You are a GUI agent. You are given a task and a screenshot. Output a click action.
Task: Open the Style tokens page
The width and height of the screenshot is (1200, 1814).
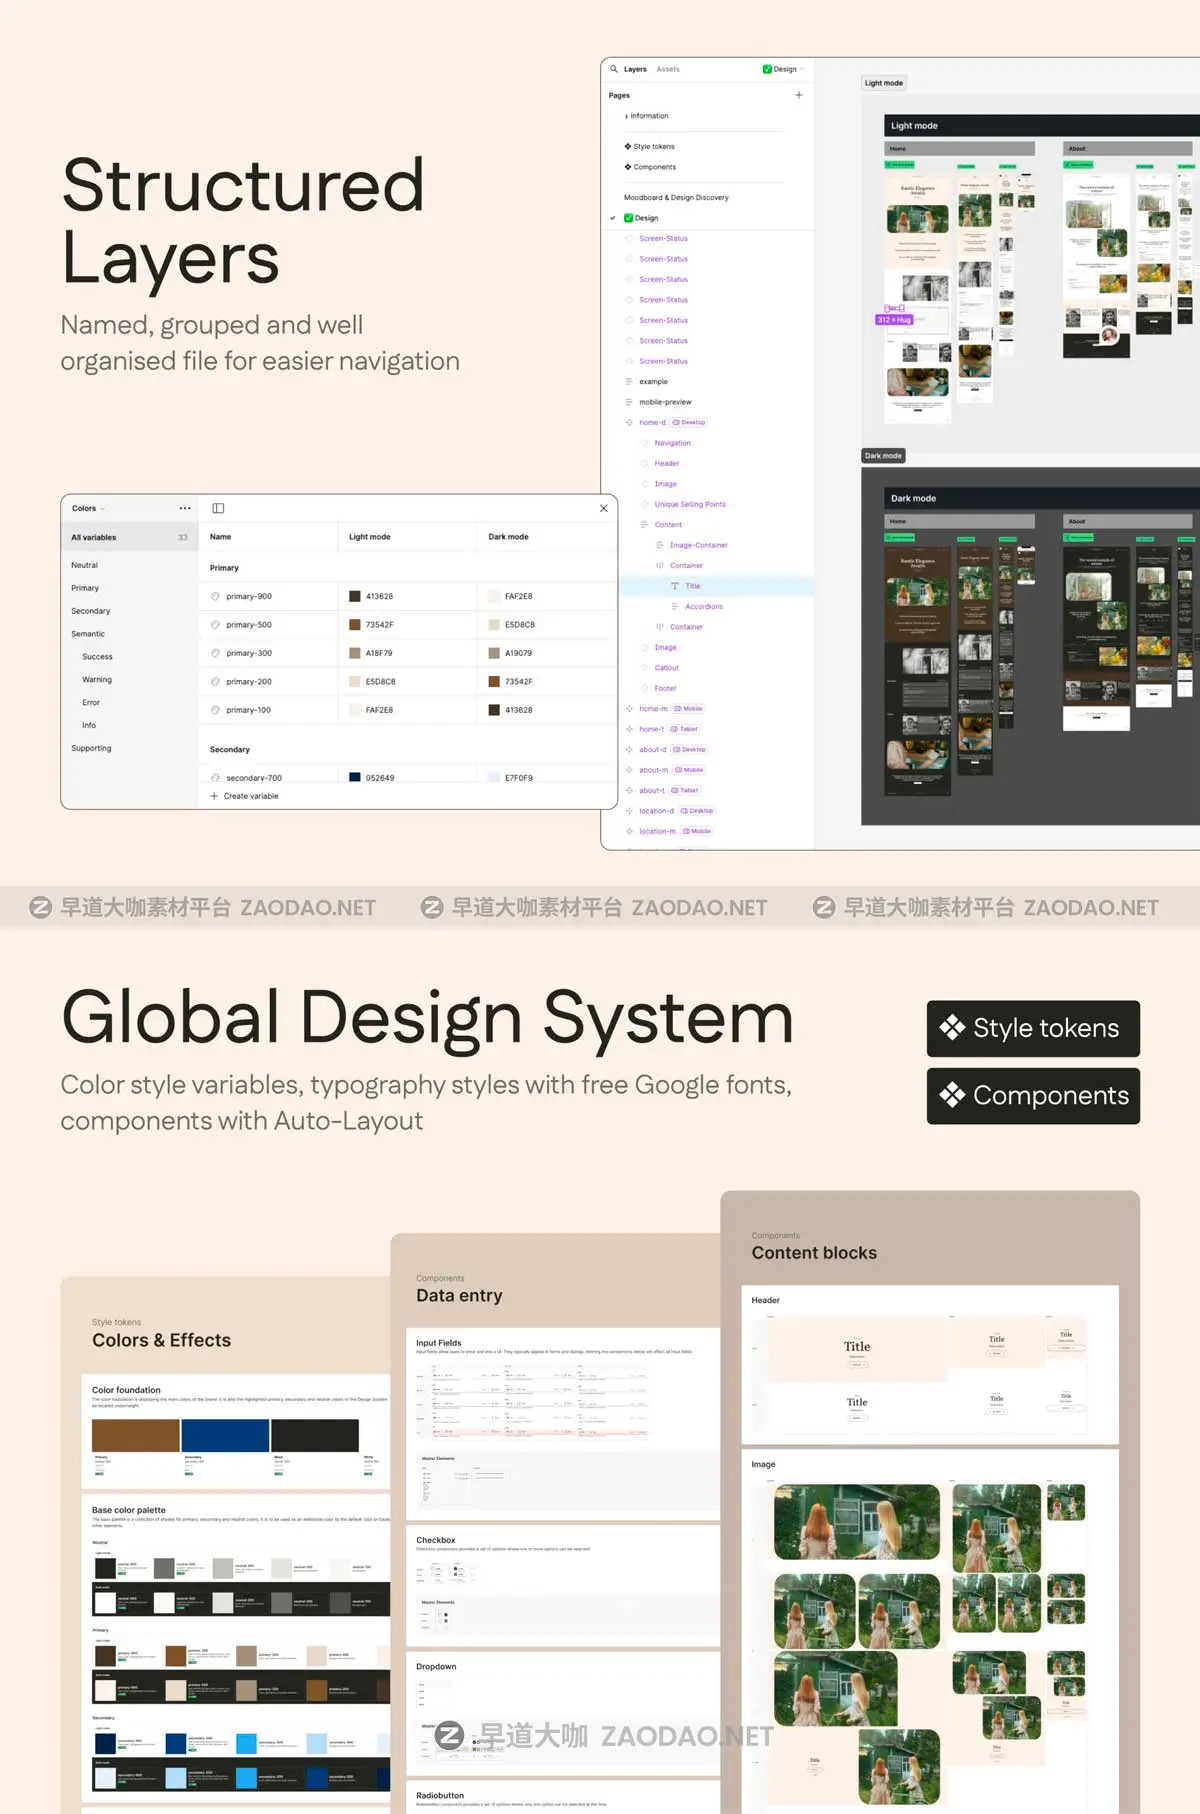coord(653,146)
